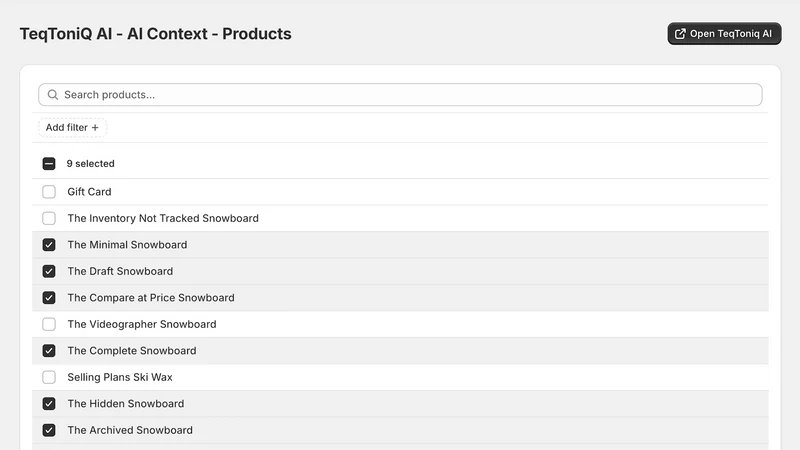Click The Complete Snowboard name
800x450 pixels.
tap(132, 351)
